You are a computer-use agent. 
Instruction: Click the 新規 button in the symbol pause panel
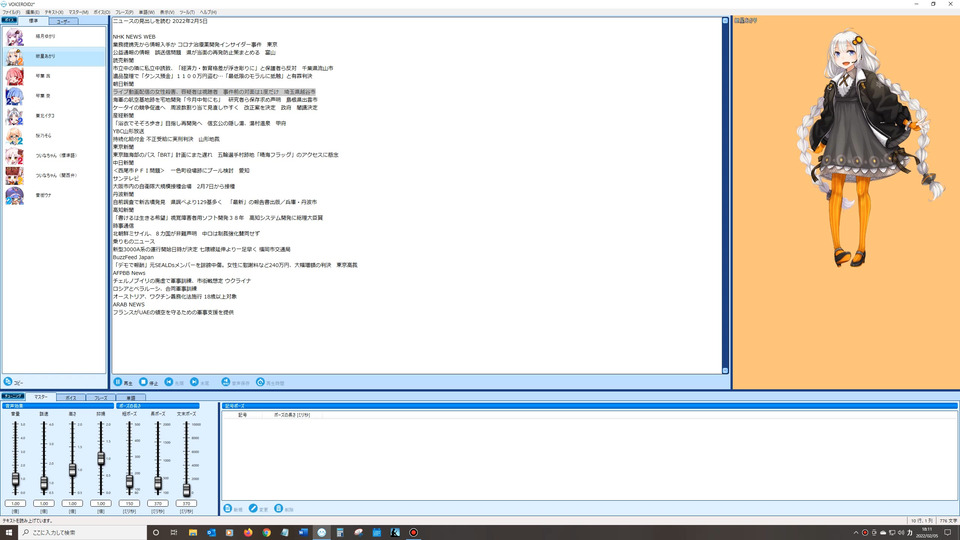(233, 509)
